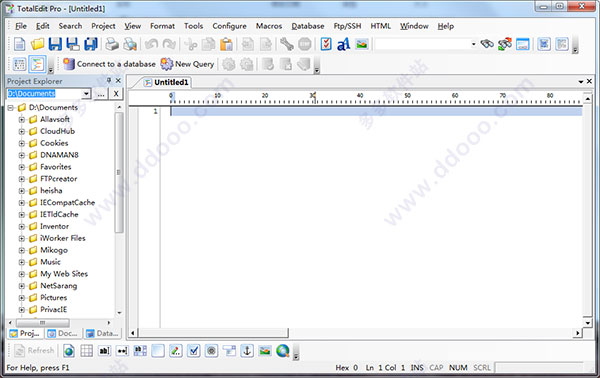Click the table grid icon in bottom toolbar
Screen dimensions: 600x378
pos(86,350)
